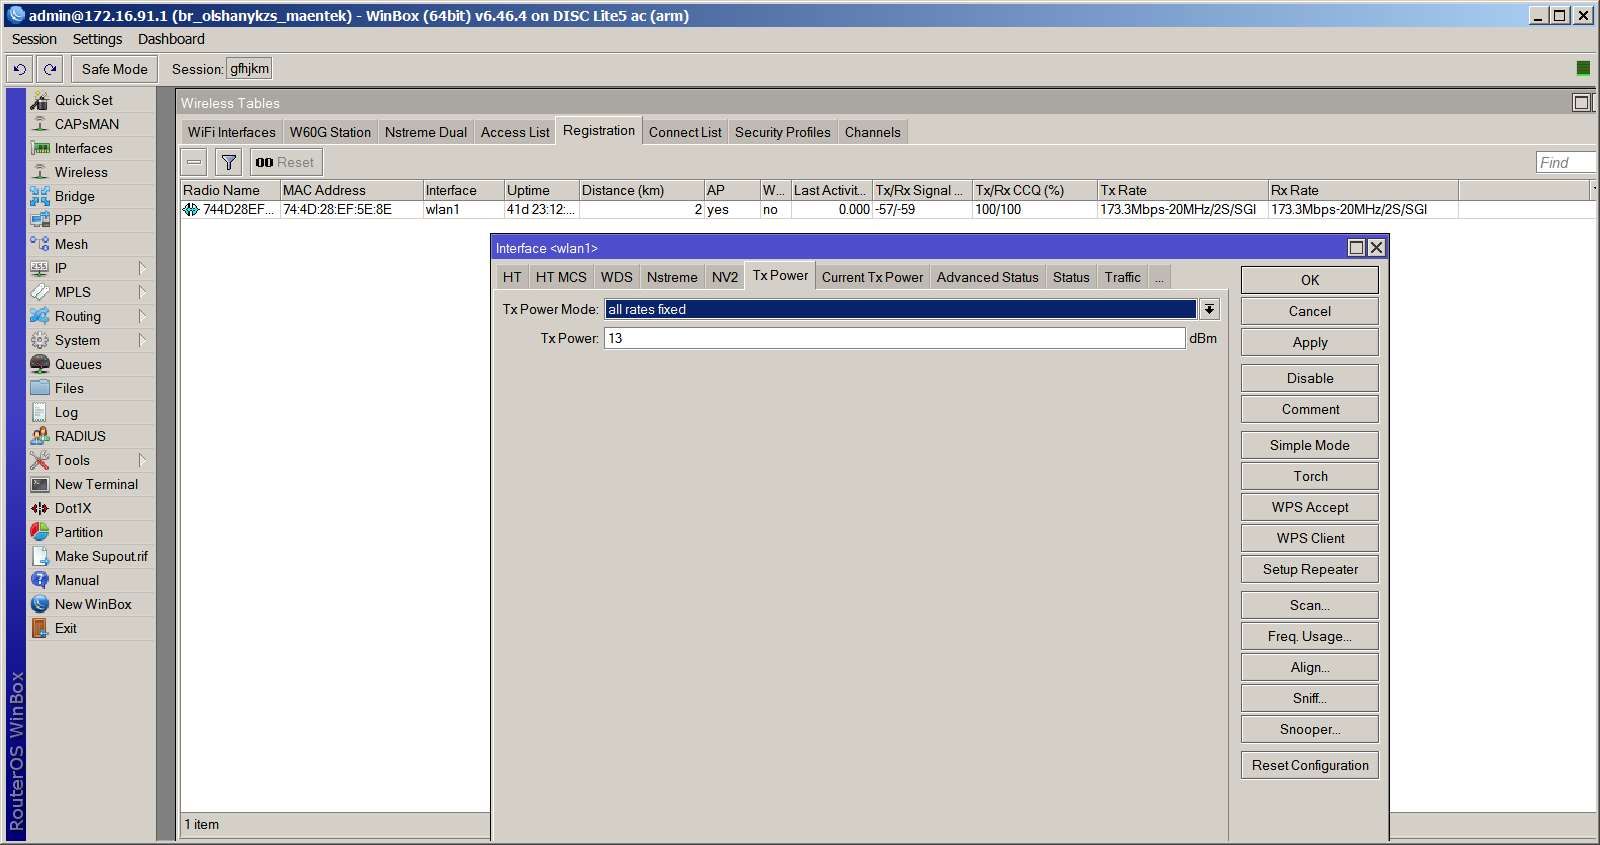Click the Cancel button
Viewport: 1600px width, 845px height.
(1310, 311)
